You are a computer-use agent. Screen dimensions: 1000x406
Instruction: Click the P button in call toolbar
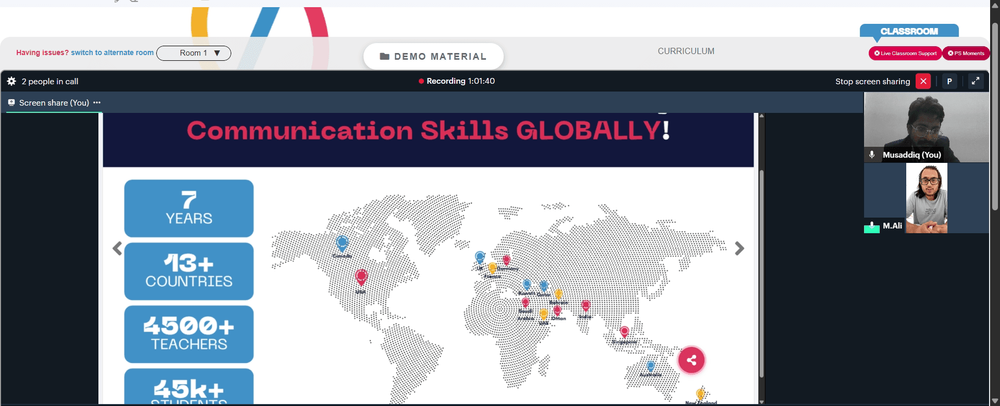point(949,82)
